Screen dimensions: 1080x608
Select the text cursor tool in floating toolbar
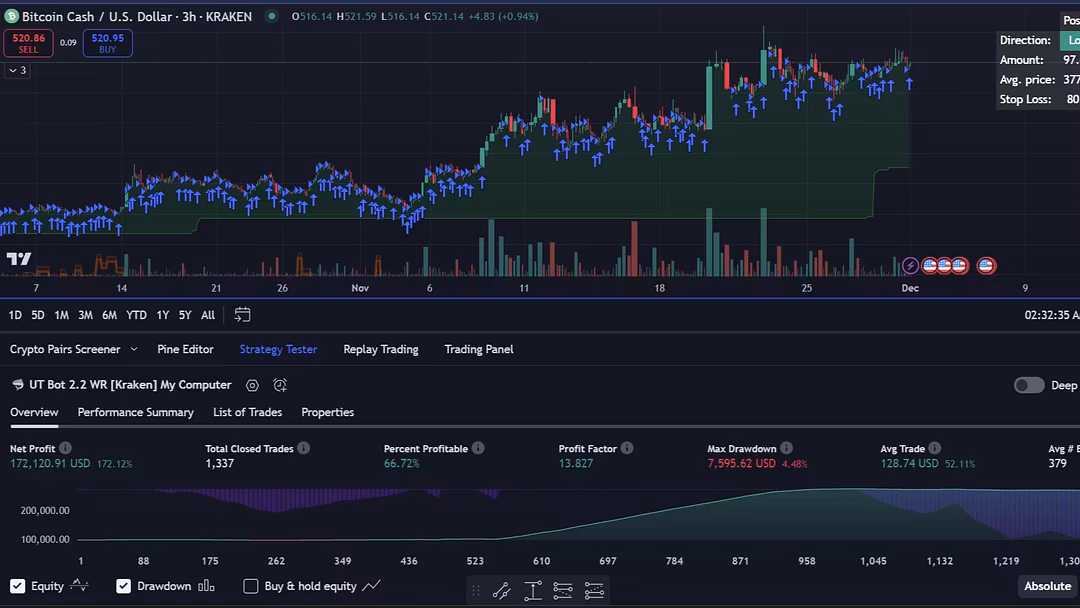[532, 590]
